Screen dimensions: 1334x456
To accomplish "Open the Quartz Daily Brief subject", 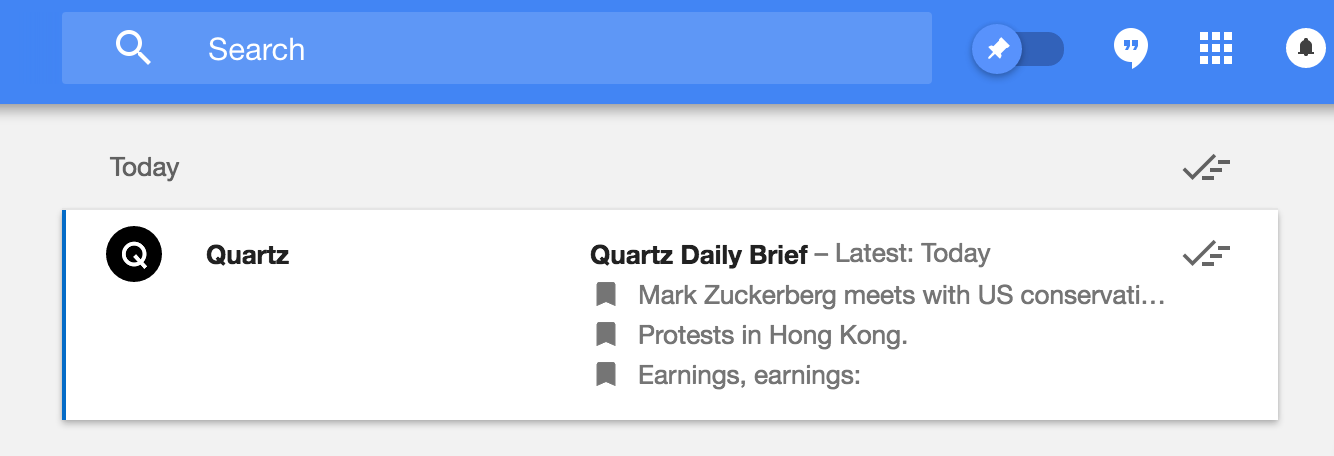I will coord(699,255).
